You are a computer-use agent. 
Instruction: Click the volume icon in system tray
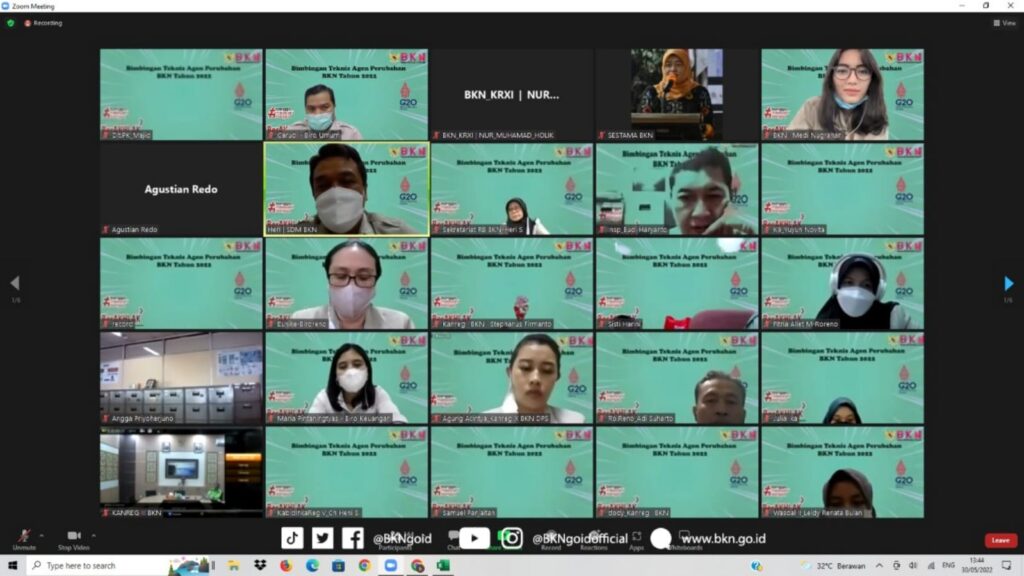point(913,566)
